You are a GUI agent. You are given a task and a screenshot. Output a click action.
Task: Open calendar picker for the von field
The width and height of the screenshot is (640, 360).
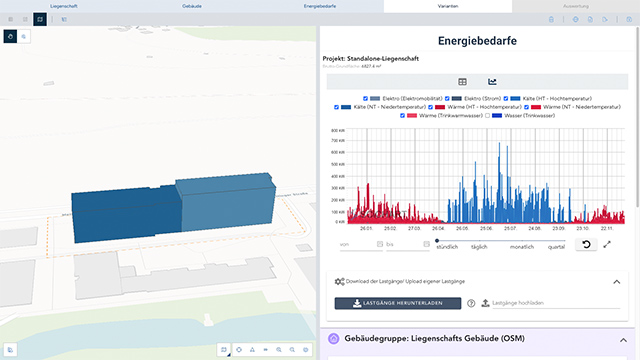pyautogui.click(x=380, y=244)
